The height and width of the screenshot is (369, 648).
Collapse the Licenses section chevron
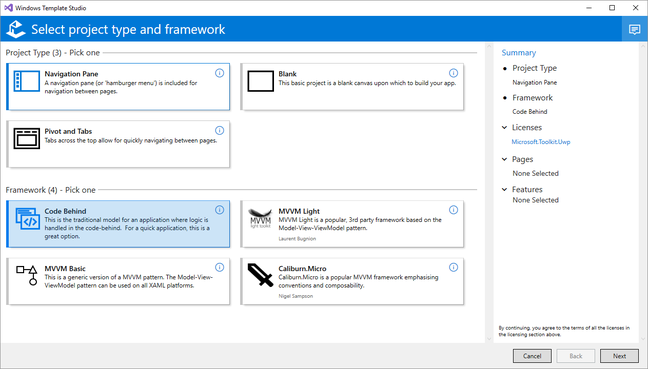tap(504, 127)
